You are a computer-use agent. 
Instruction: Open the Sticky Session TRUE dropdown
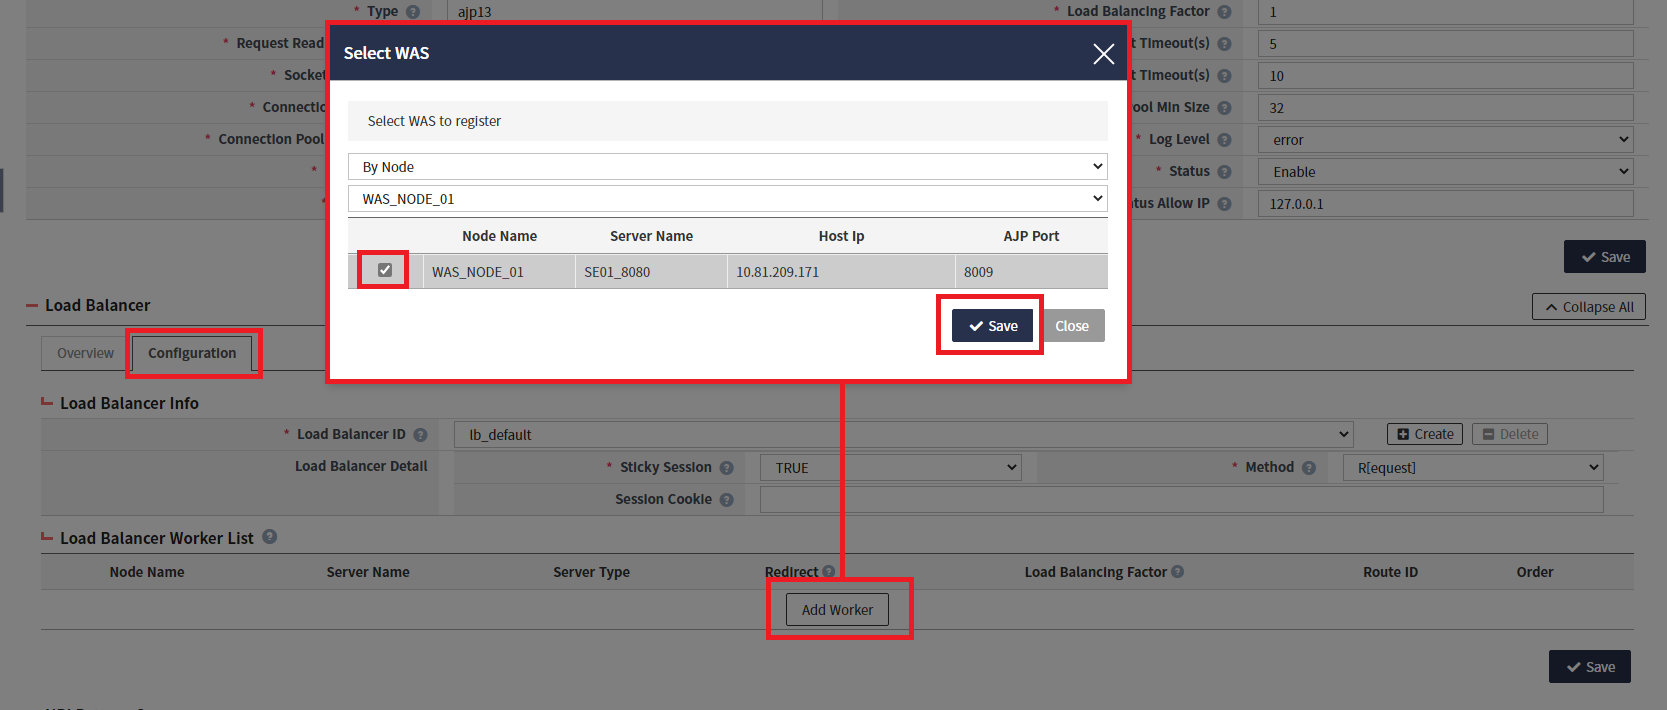pos(891,468)
